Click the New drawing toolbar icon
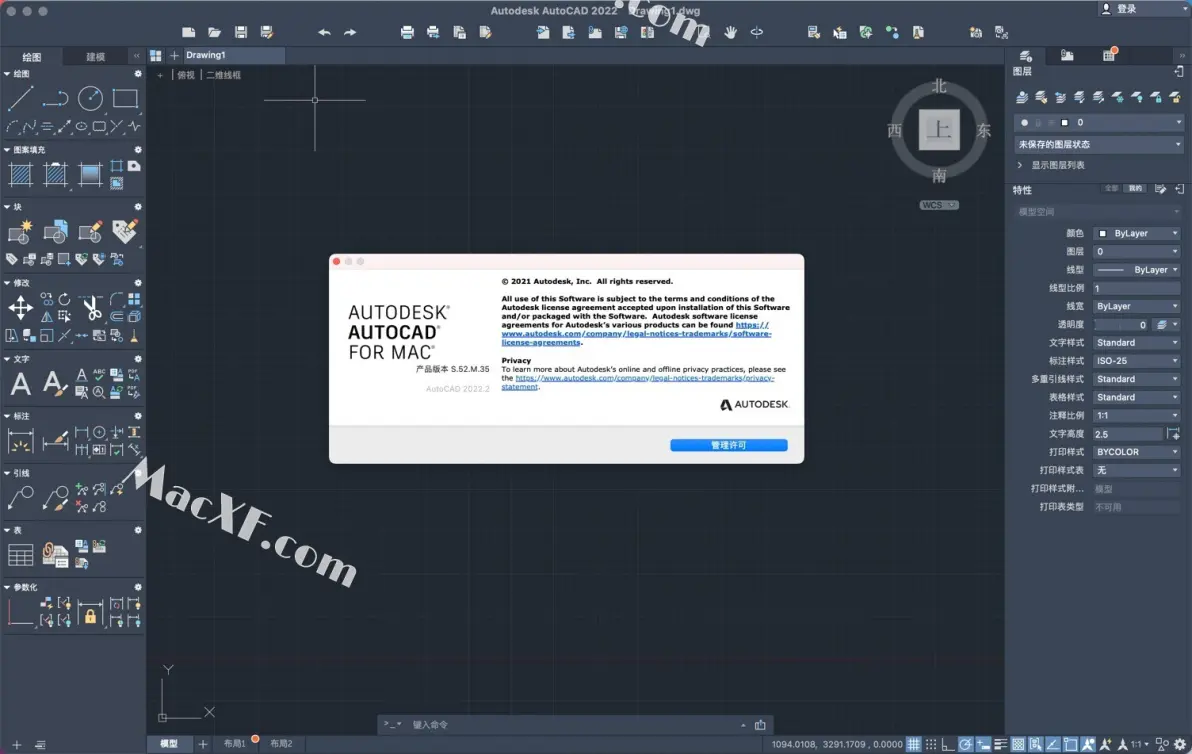Viewport: 1192px width, 754px height. coord(189,32)
